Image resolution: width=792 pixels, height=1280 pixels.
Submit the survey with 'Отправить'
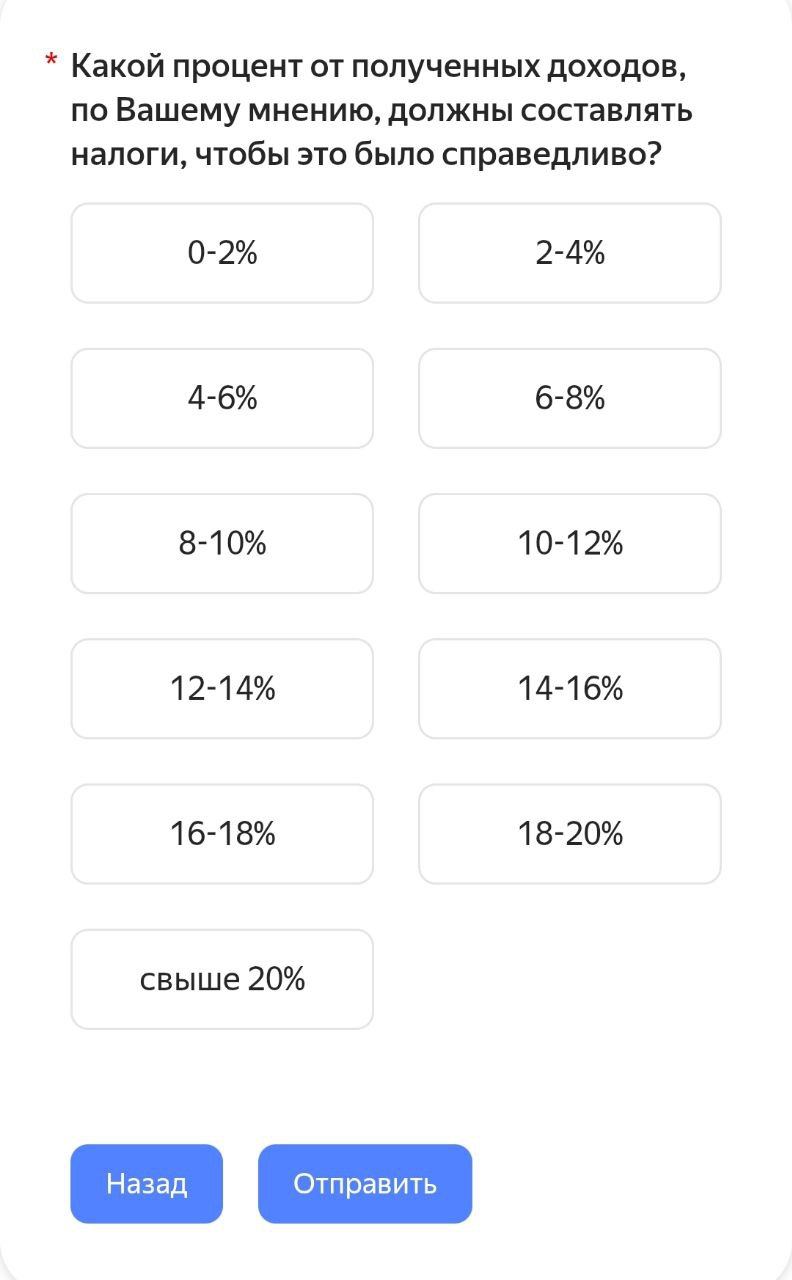365,1184
